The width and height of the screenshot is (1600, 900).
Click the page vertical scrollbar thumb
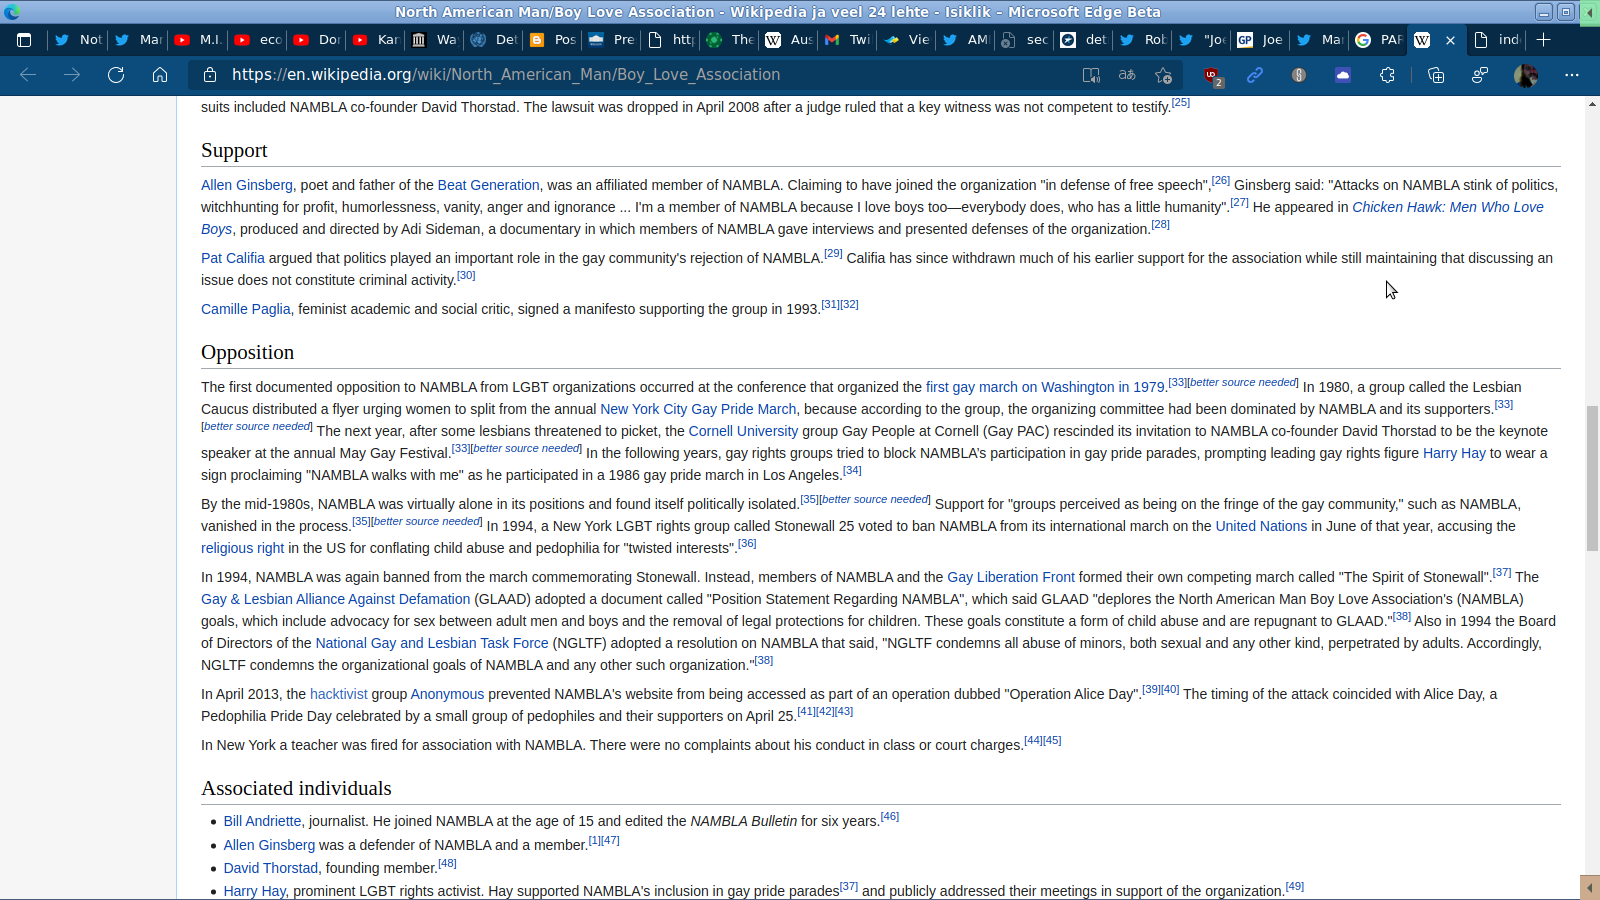click(x=1592, y=478)
